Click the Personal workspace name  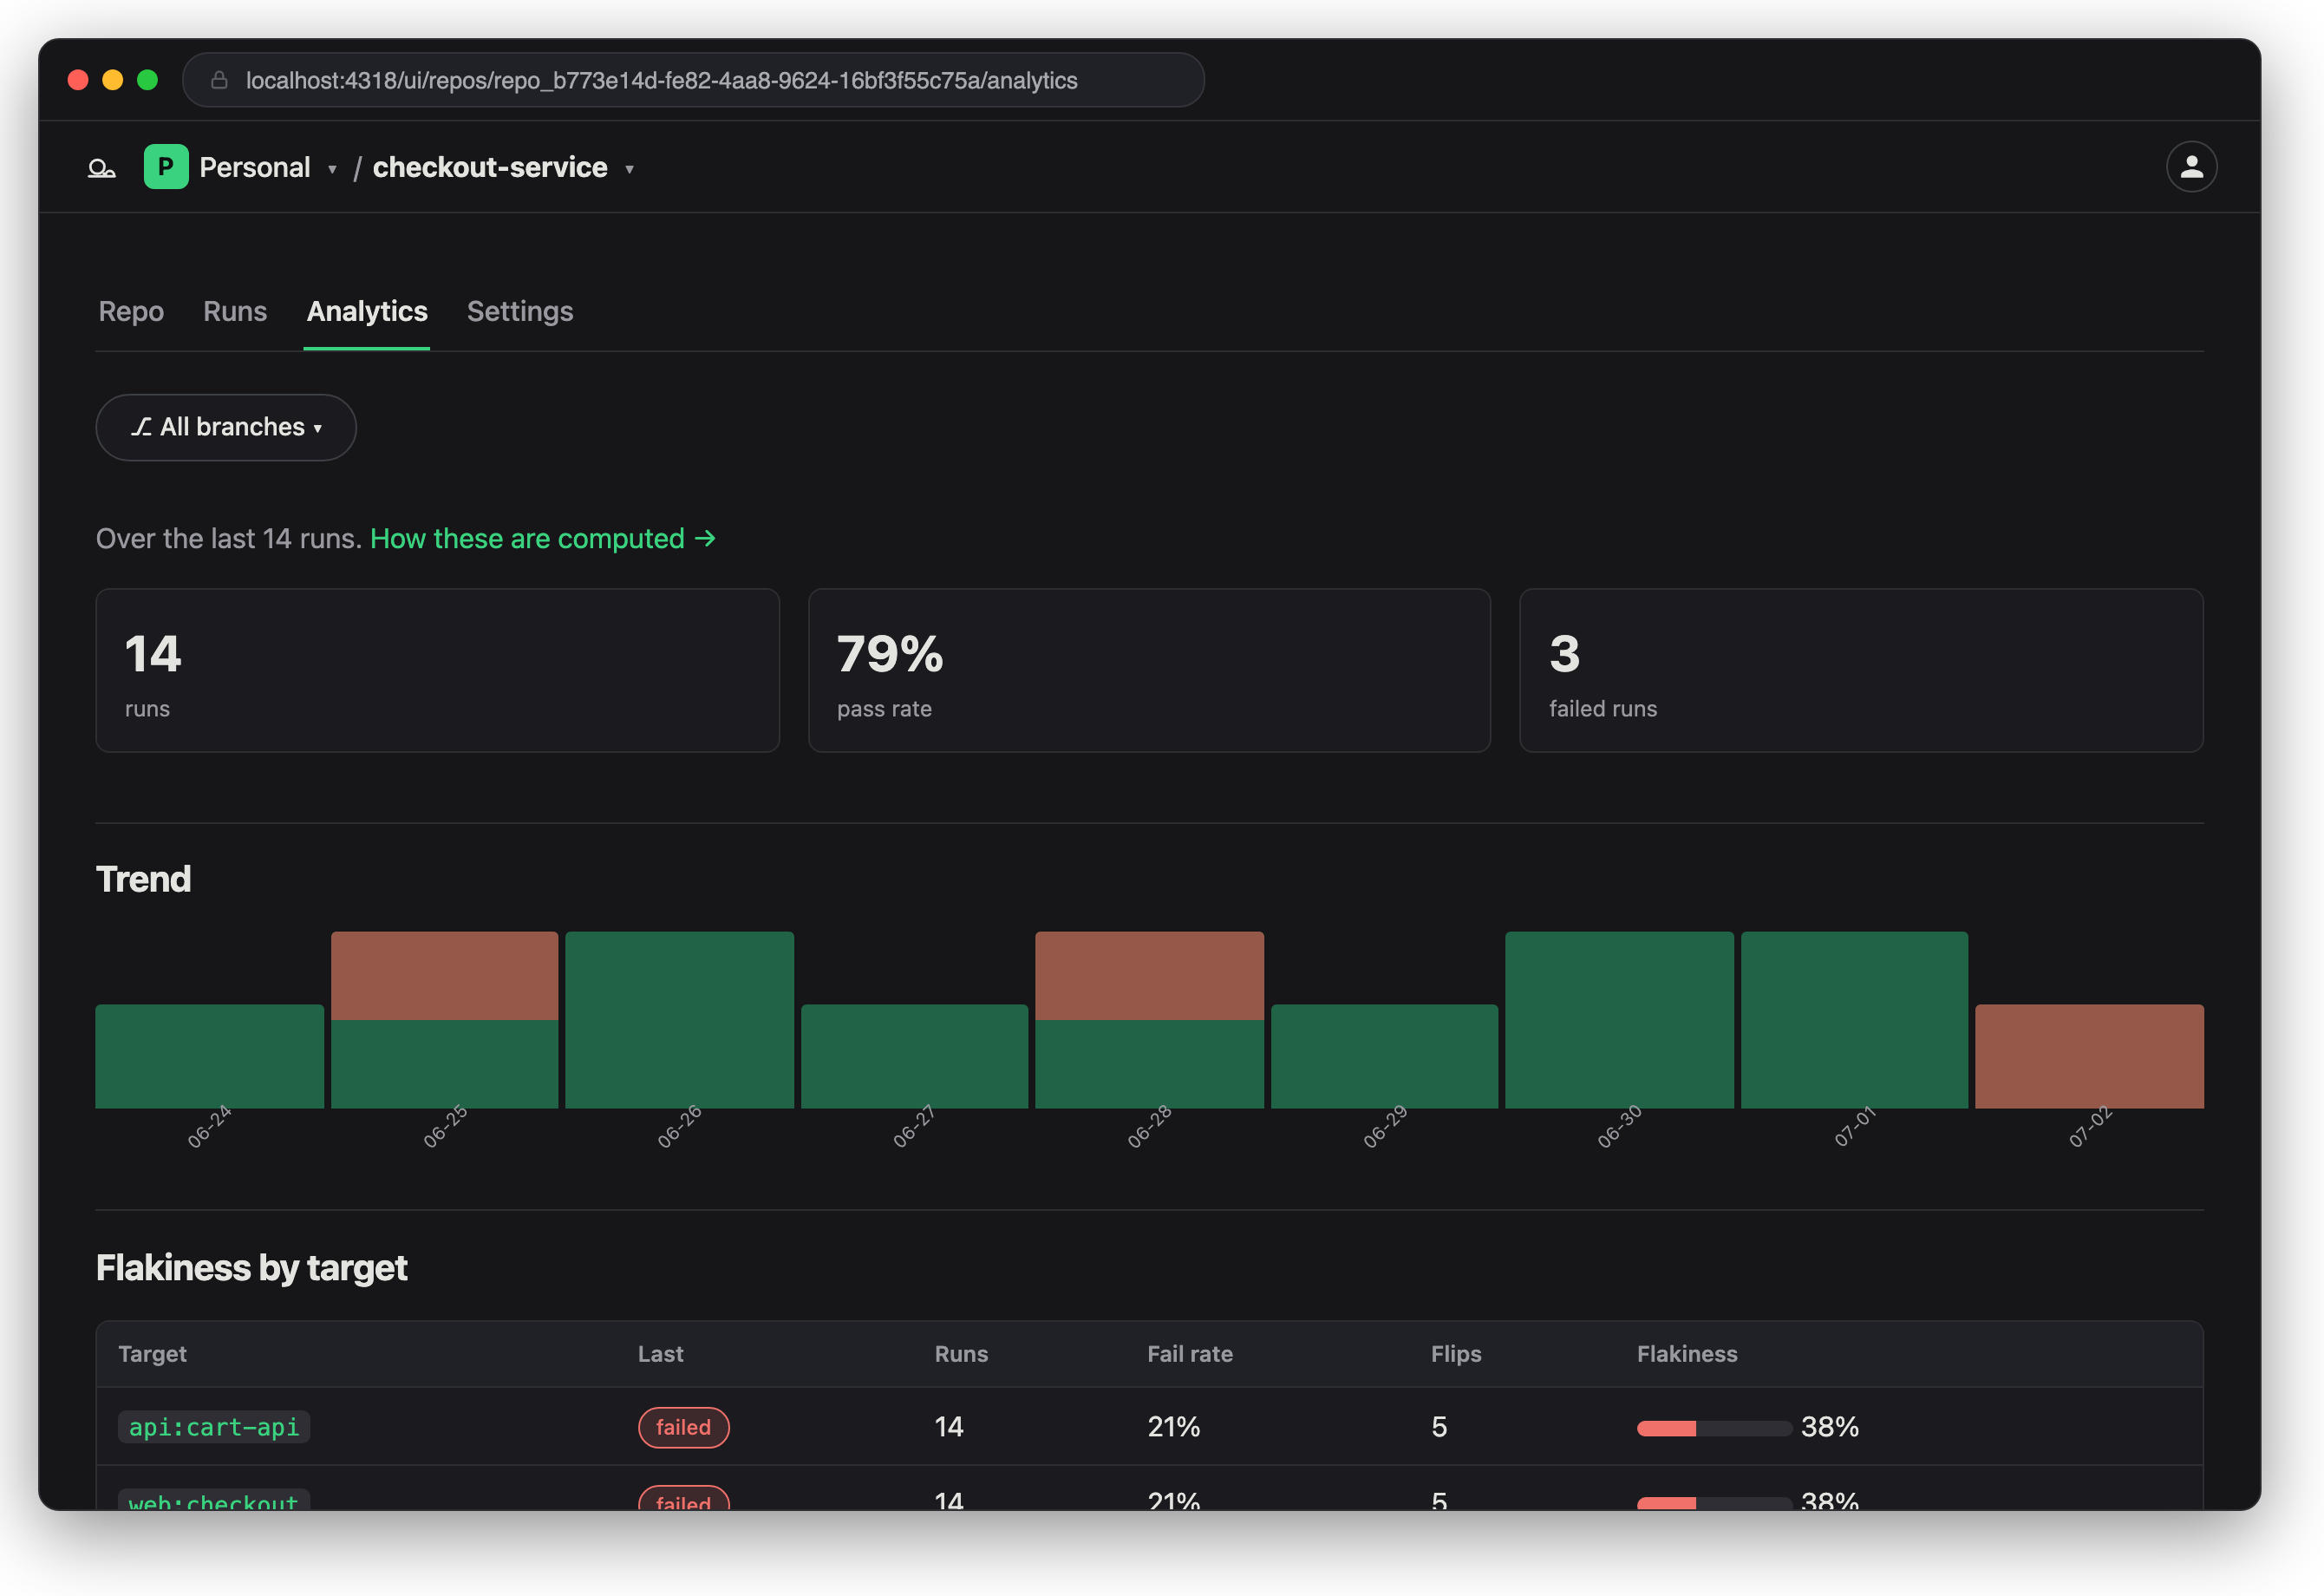coord(255,167)
